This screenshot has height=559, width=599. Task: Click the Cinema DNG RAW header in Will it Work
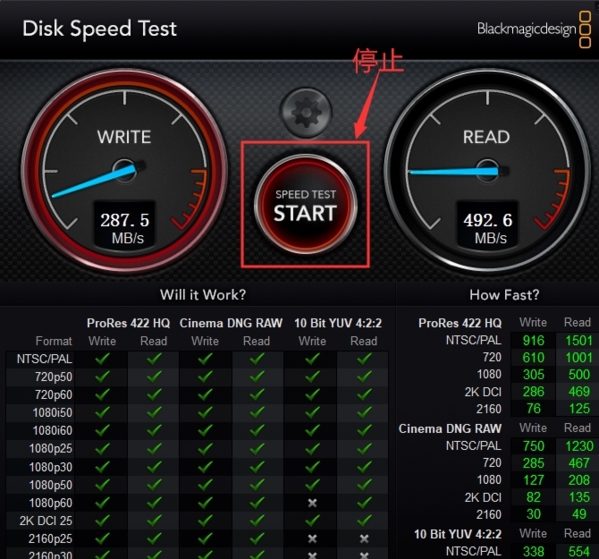click(x=231, y=323)
